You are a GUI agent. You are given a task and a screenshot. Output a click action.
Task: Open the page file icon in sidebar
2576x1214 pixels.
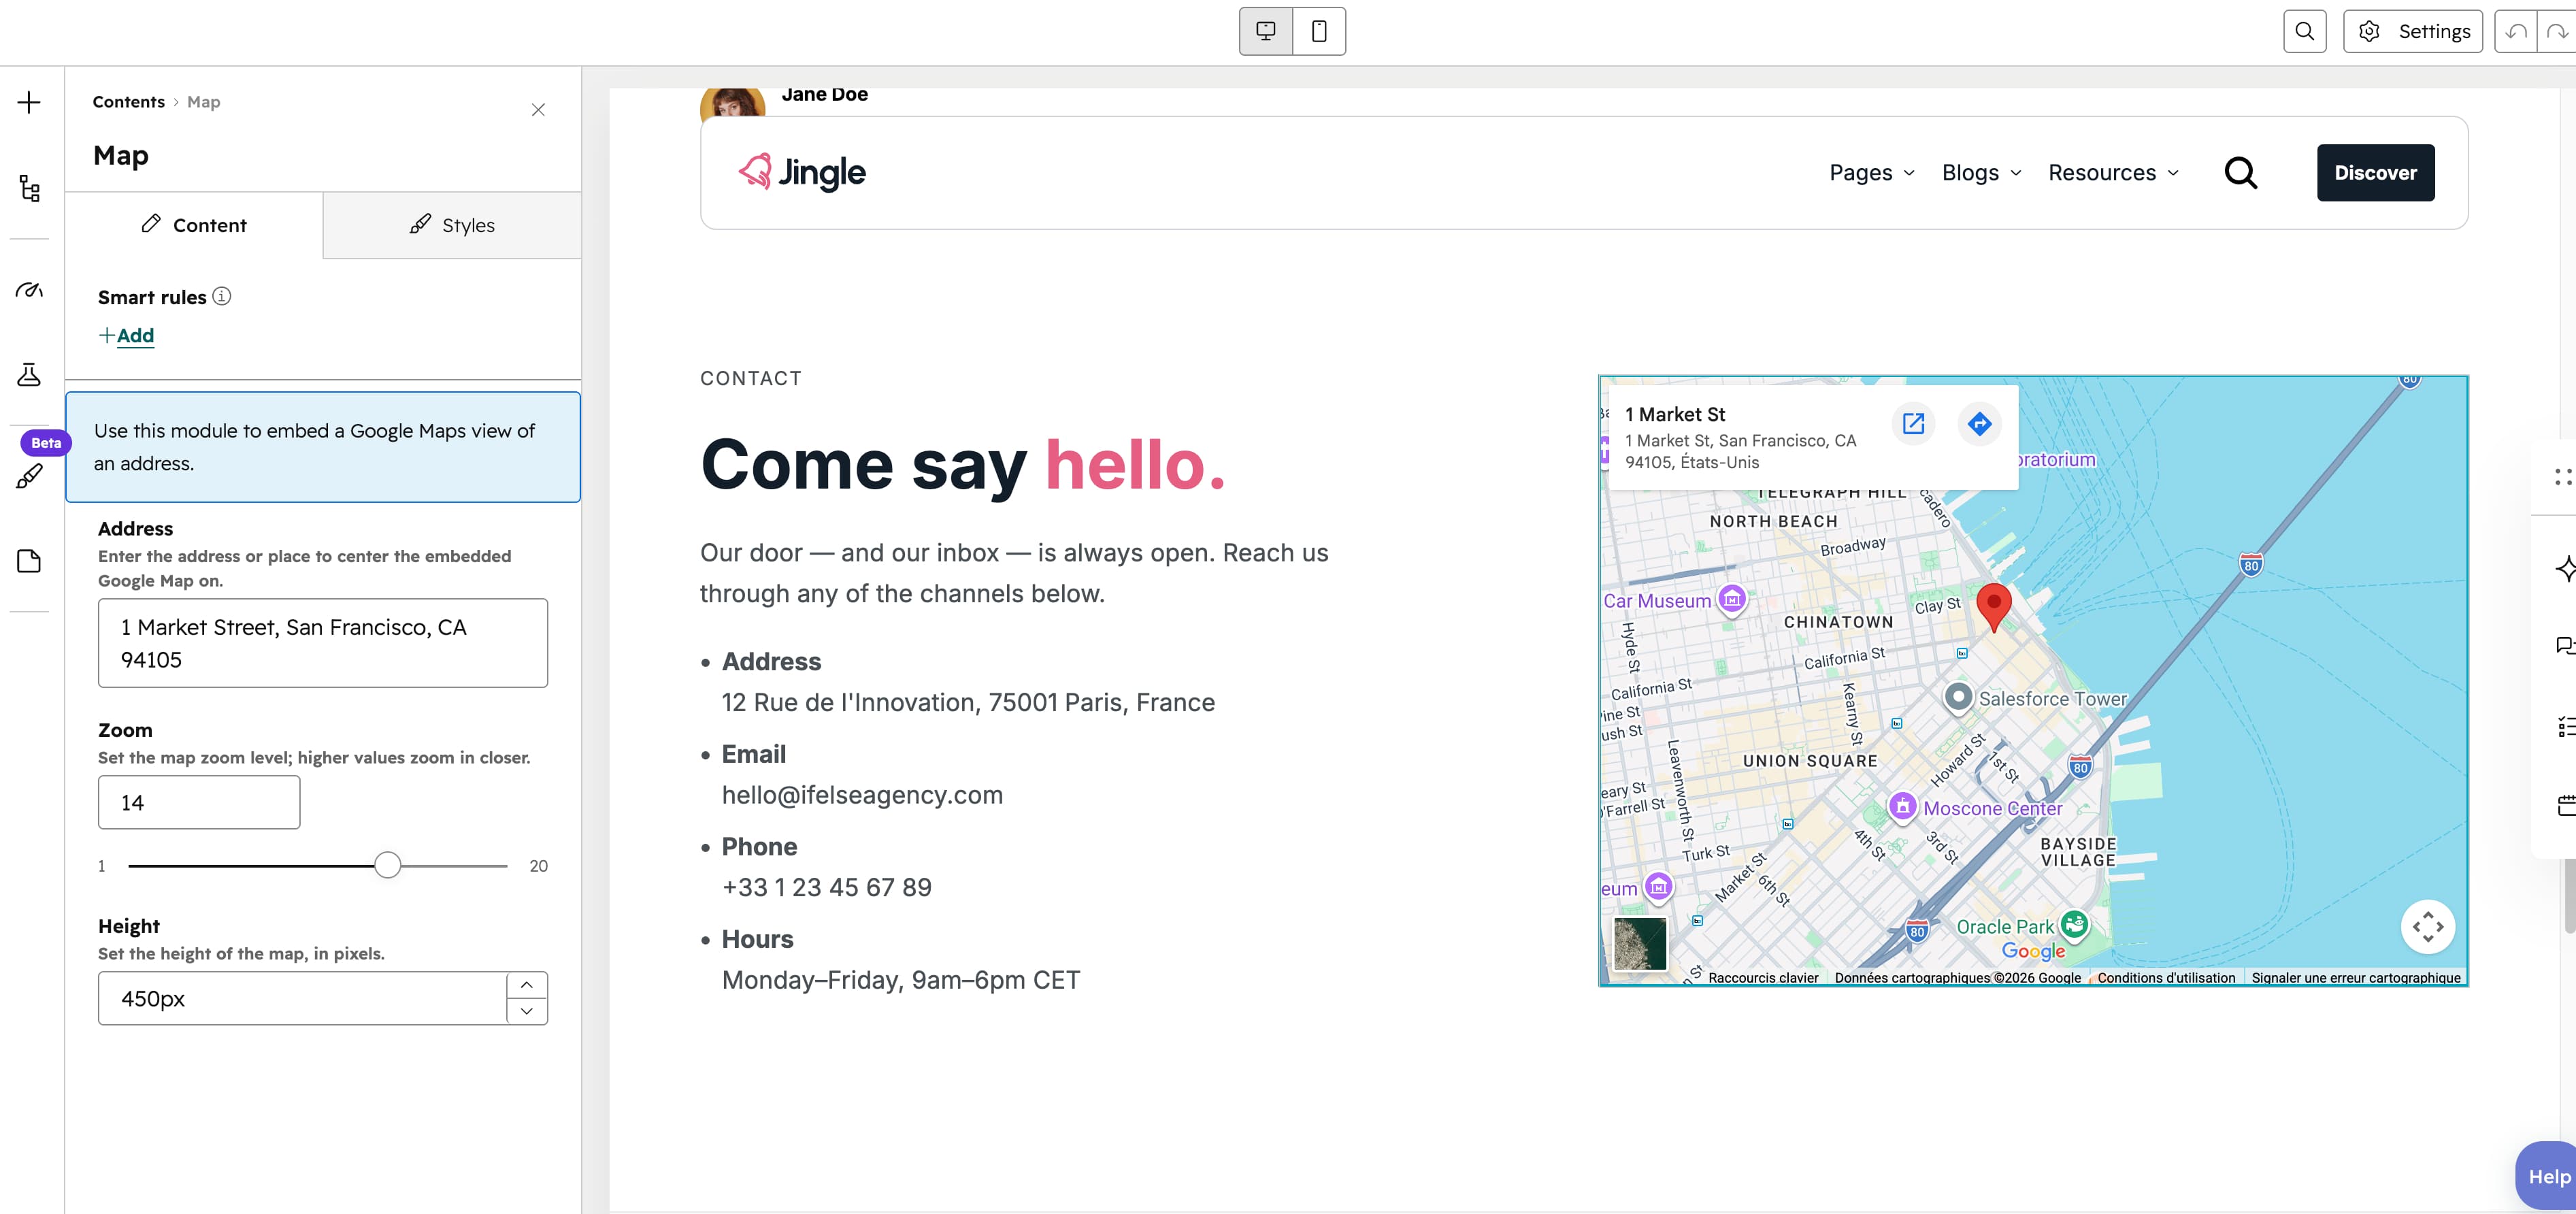click(x=29, y=561)
